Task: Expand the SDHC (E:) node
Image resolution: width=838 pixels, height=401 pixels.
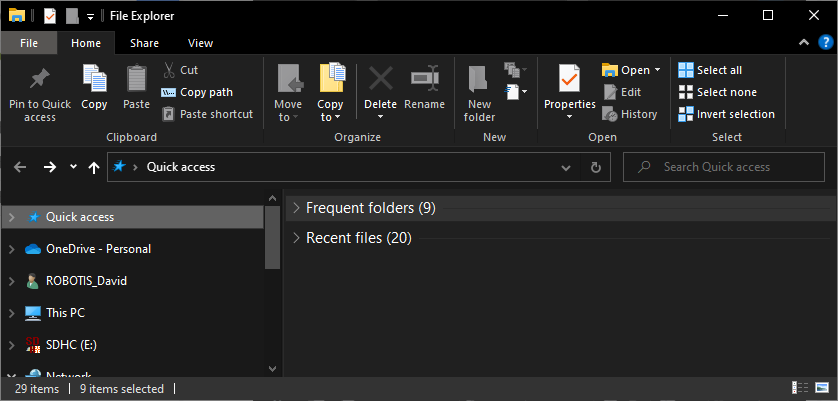Action: 12,345
